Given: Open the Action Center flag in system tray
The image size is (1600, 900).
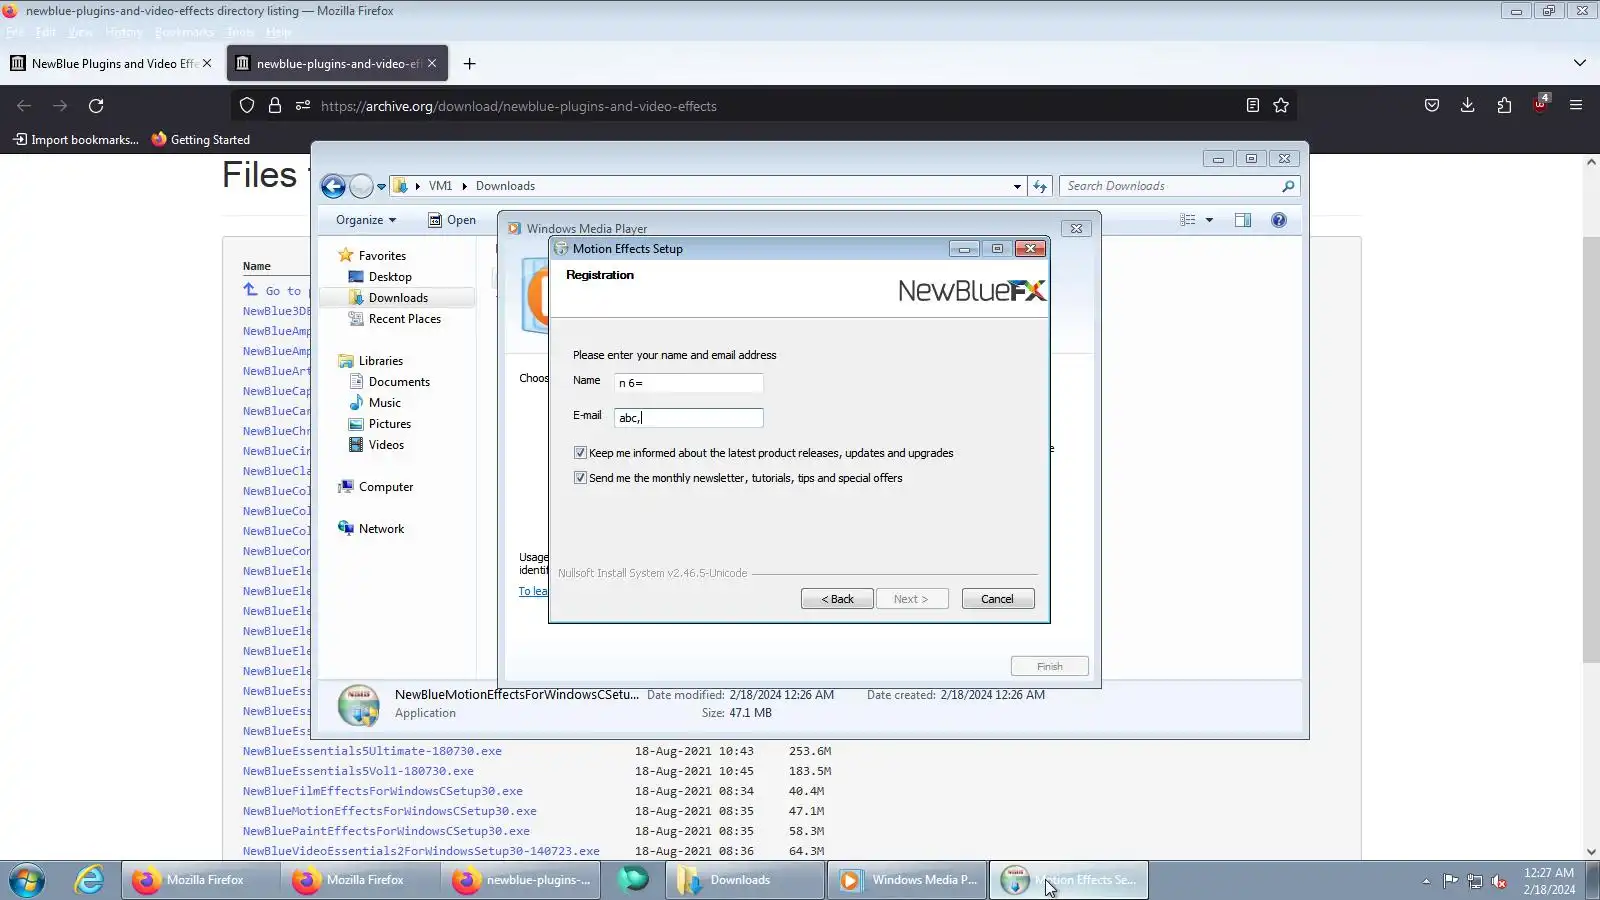Looking at the screenshot, I should (x=1450, y=881).
